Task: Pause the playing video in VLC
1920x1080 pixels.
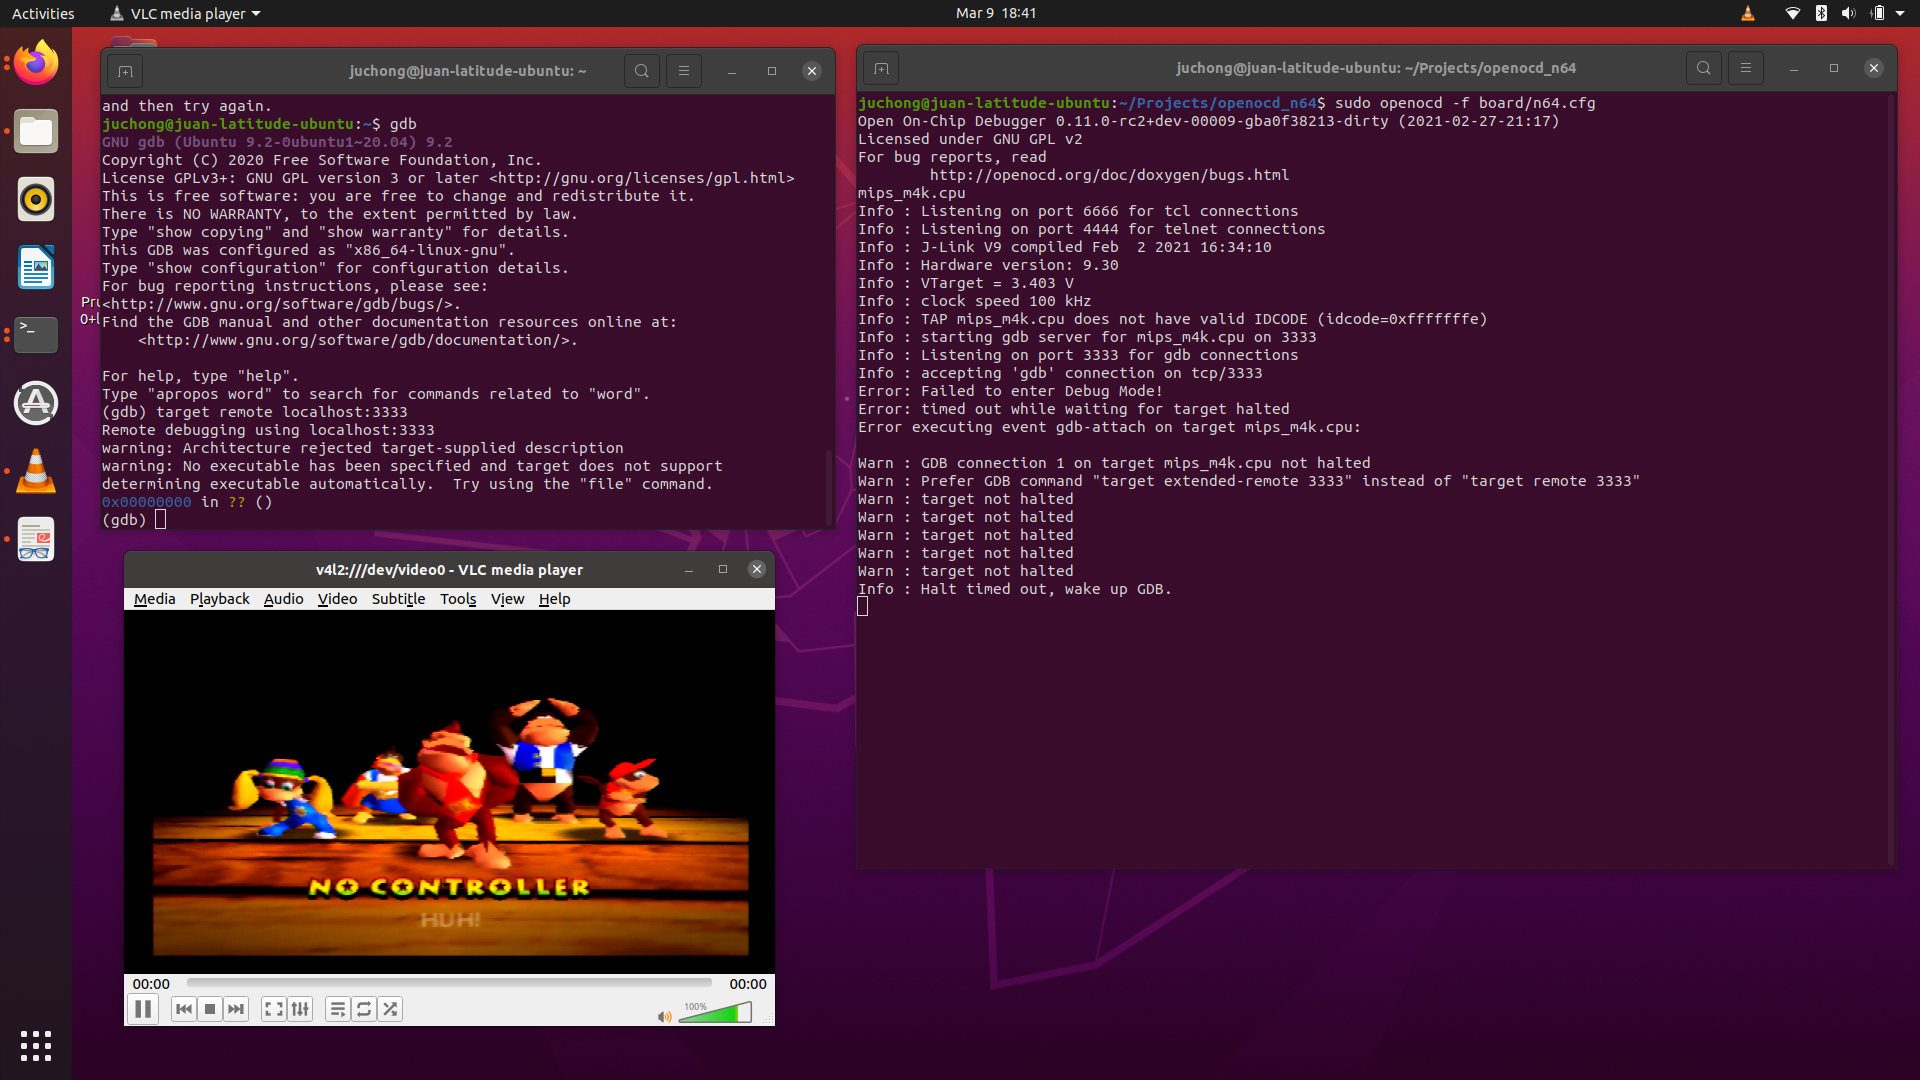Action: coord(143,1009)
